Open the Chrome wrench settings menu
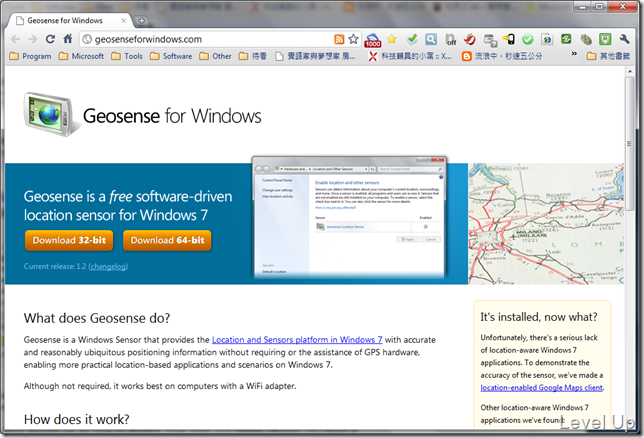The image size is (644, 438). pos(624,39)
